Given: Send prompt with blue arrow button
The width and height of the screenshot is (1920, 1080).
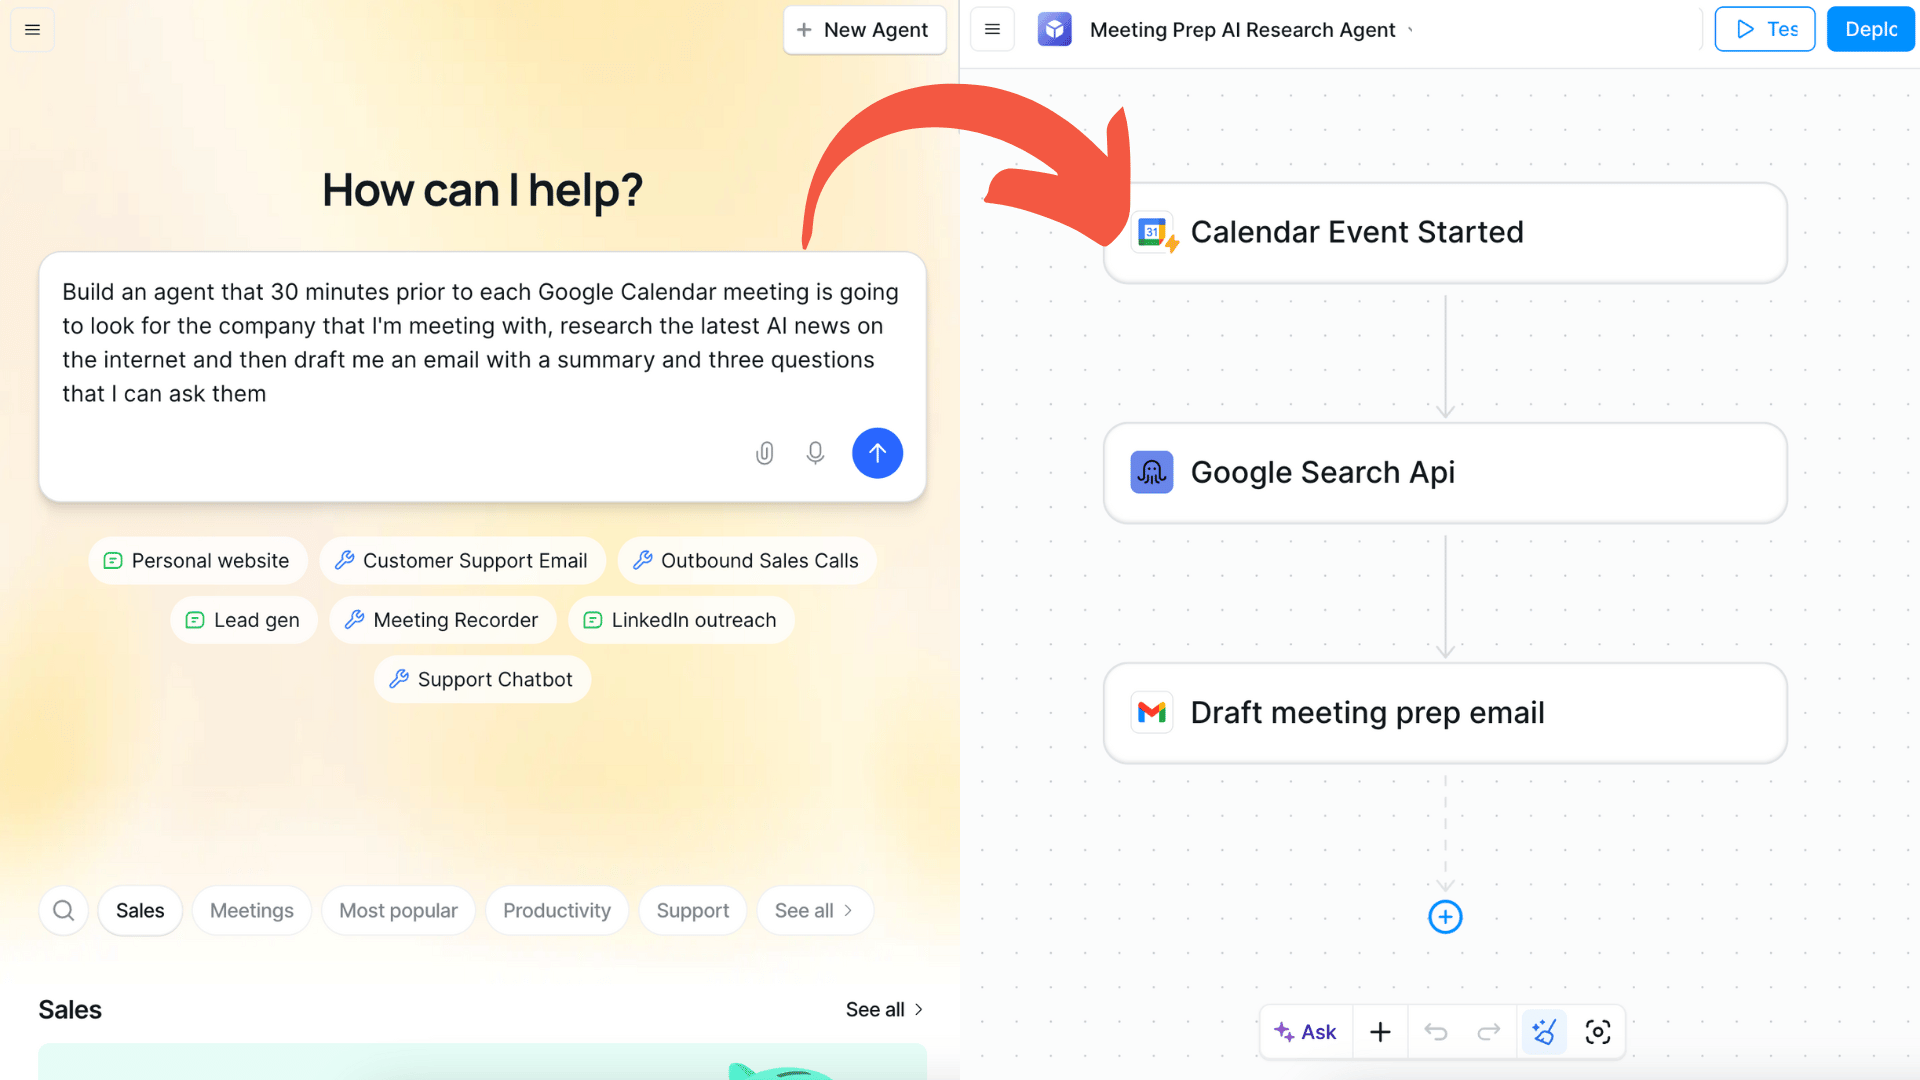Looking at the screenshot, I should click(x=877, y=453).
